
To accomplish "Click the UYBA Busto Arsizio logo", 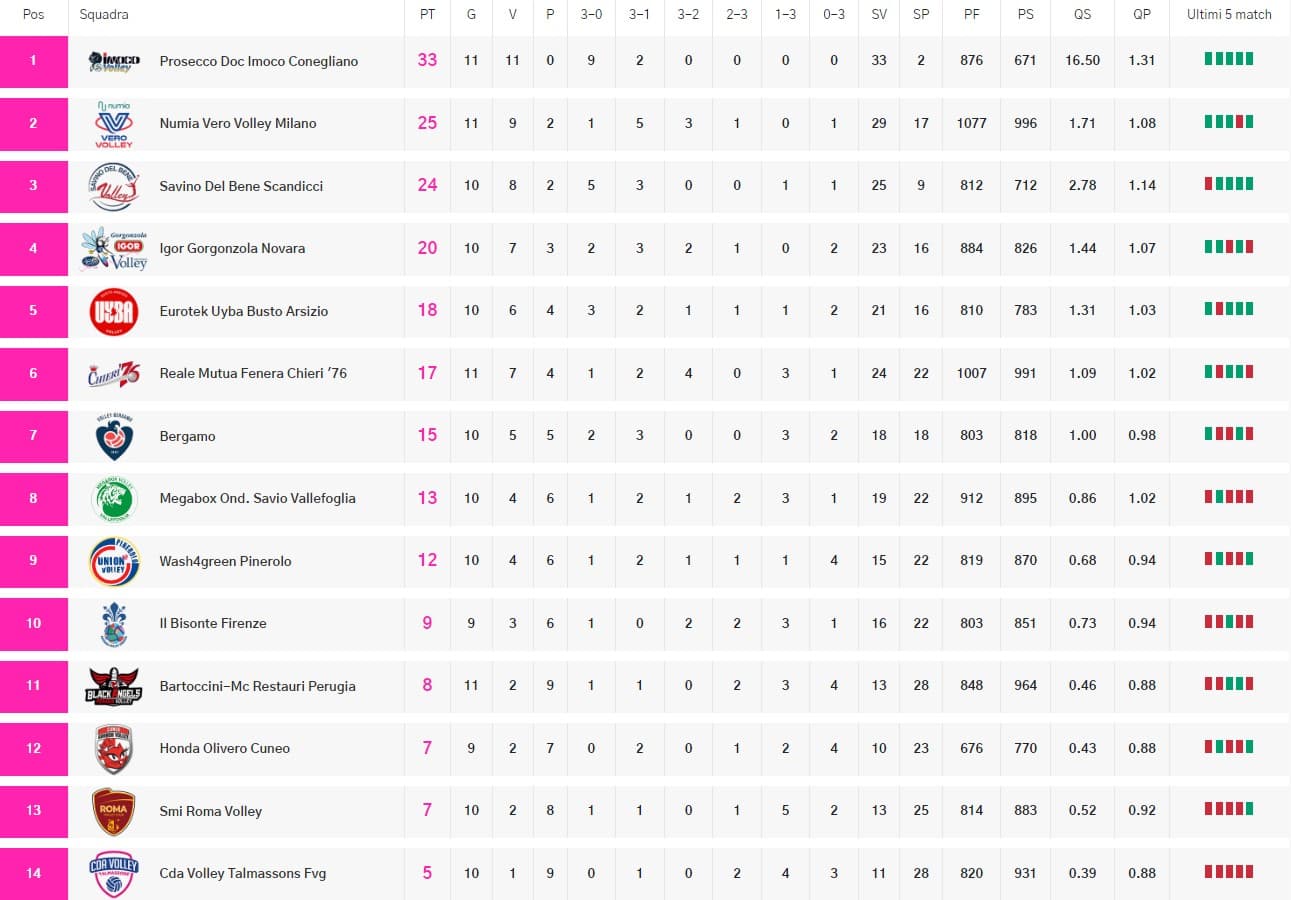I will pos(114,311).
